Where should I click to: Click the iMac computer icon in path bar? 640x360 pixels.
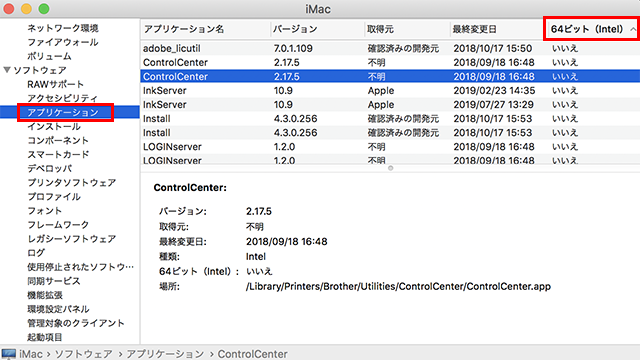point(8,353)
